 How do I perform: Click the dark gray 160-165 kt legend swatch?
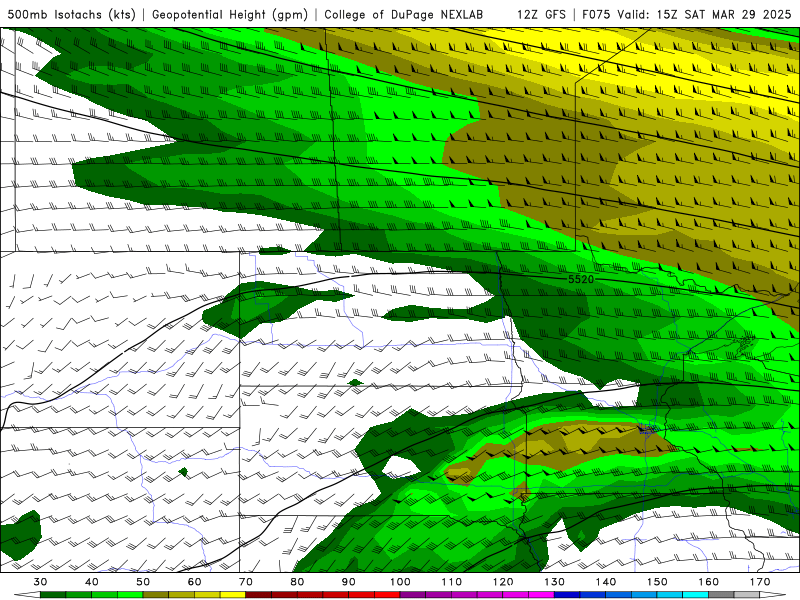721,595
